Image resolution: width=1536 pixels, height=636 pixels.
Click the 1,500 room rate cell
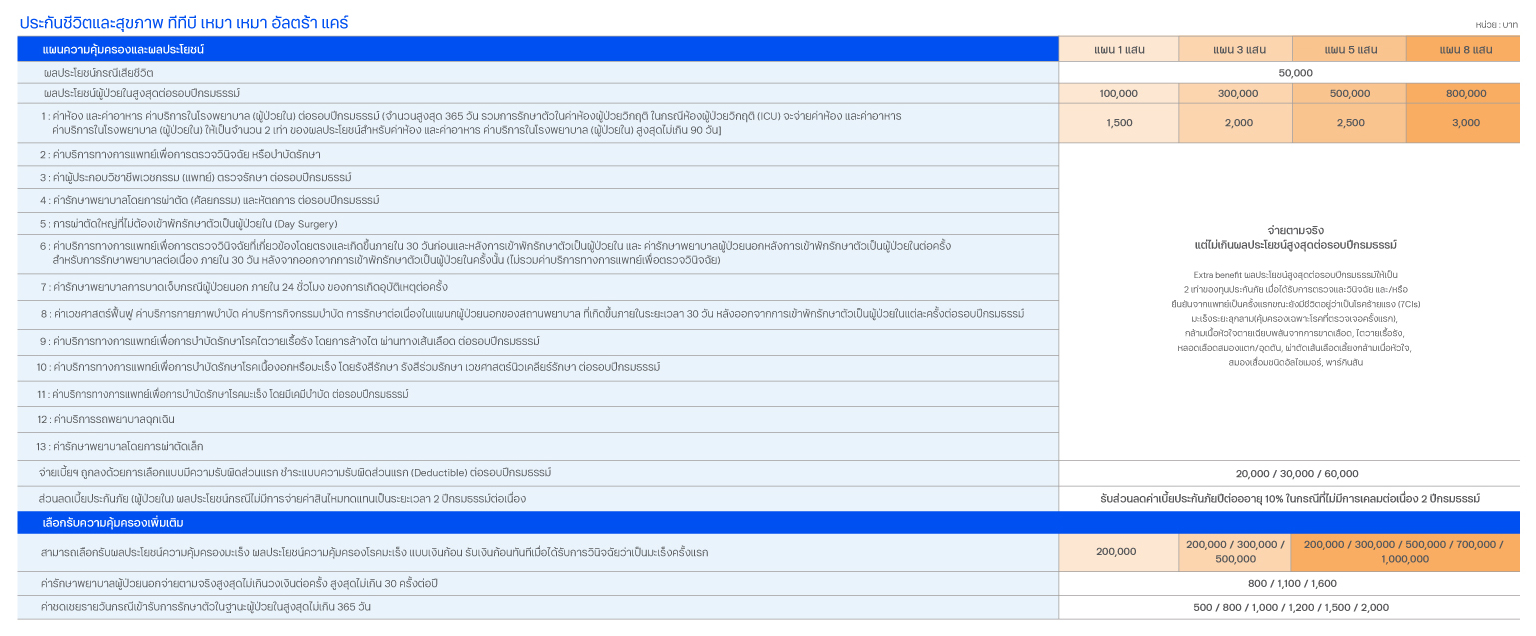pos(1118,123)
